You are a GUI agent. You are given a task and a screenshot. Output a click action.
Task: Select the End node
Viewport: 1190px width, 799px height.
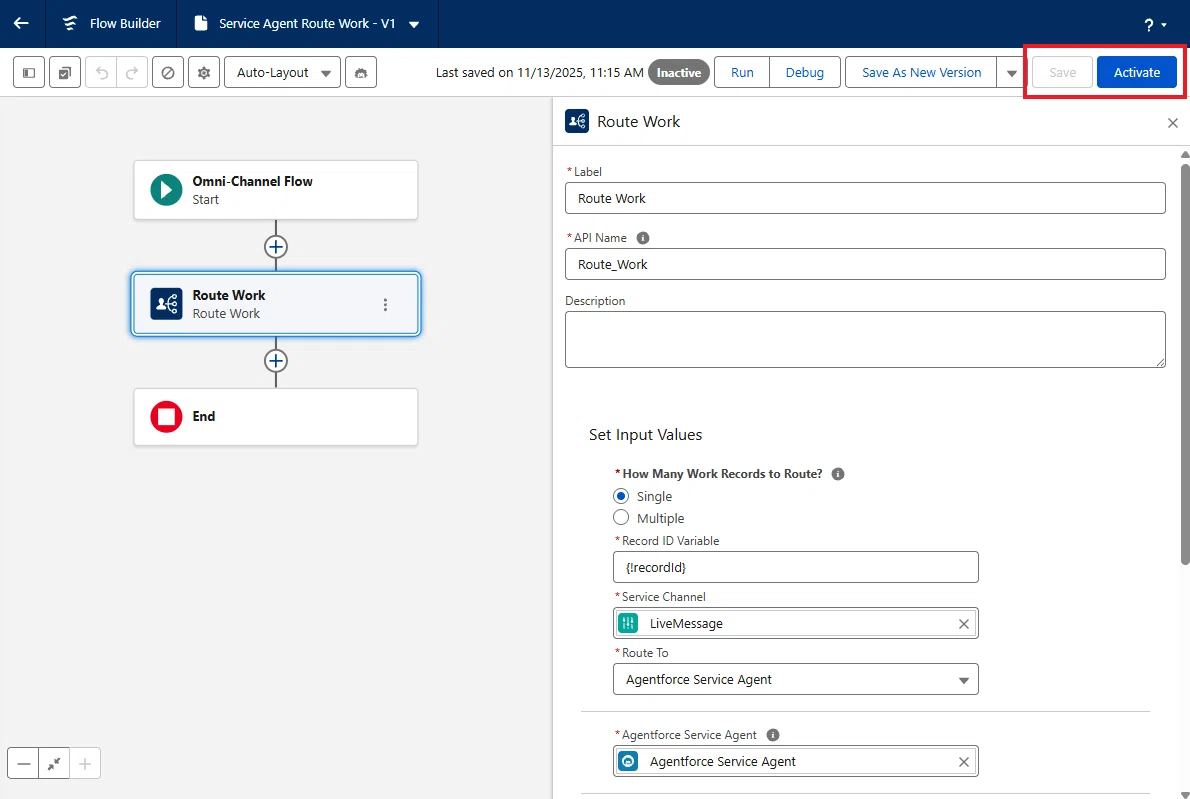point(275,417)
